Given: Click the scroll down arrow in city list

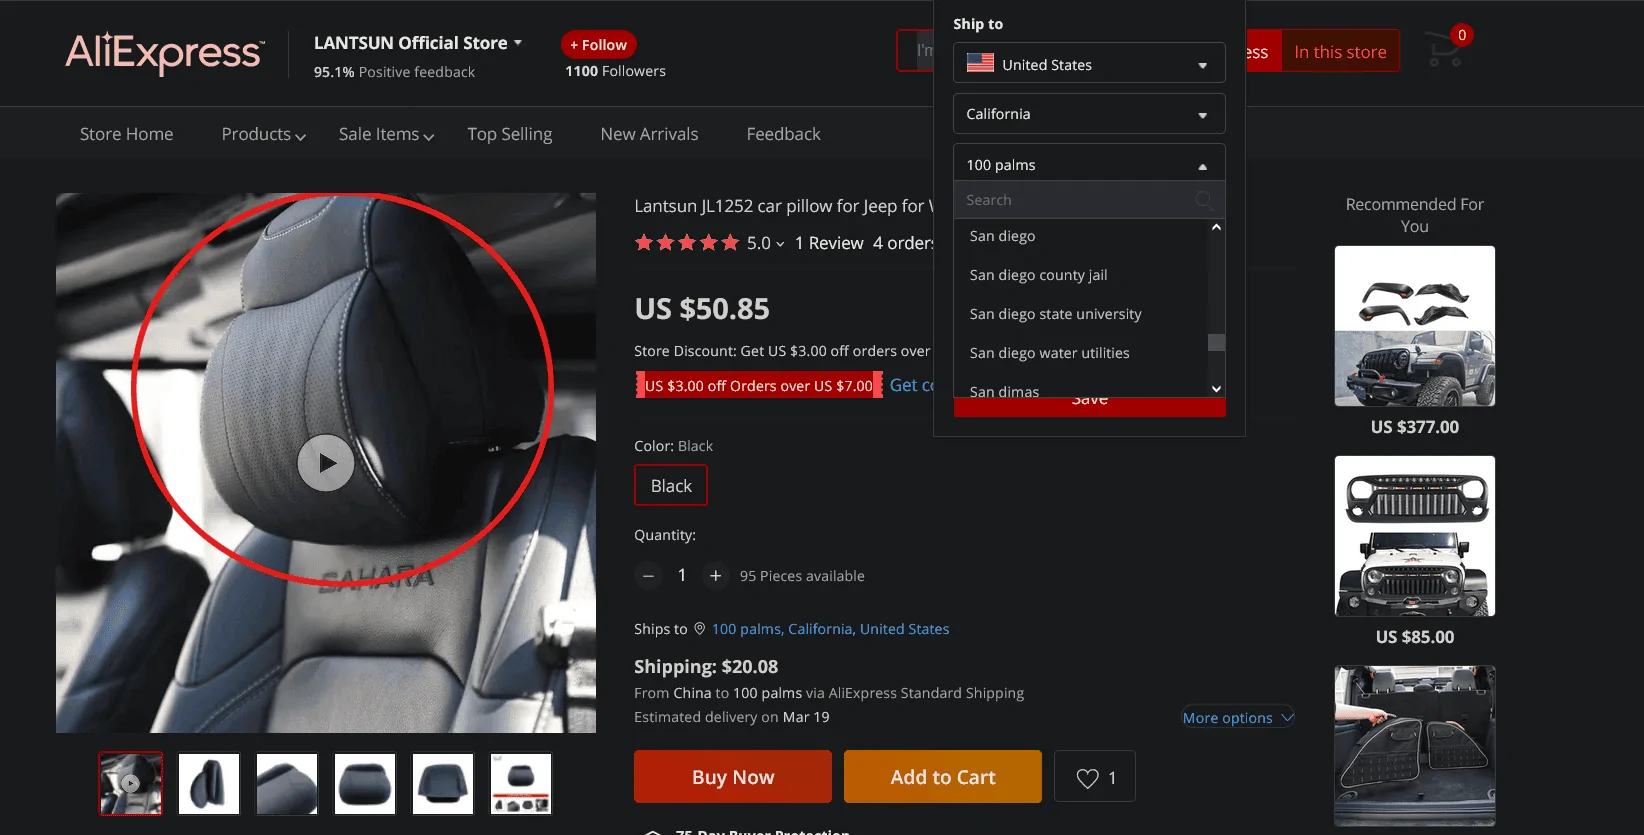Looking at the screenshot, I should tap(1216, 389).
